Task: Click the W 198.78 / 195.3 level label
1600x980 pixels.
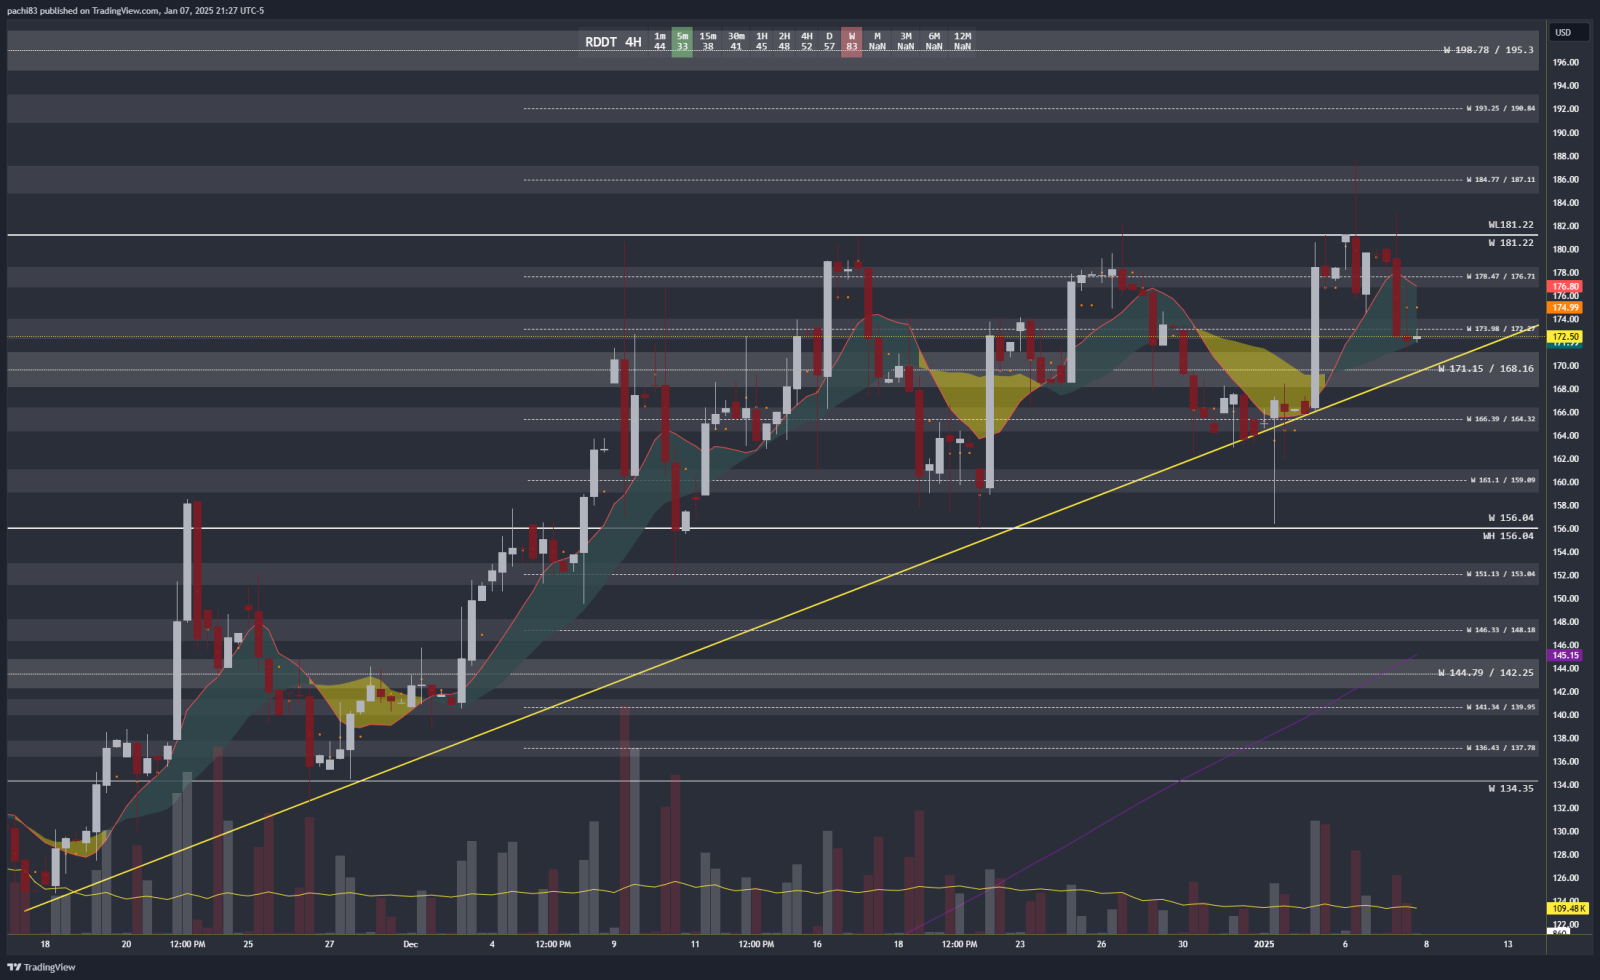Action: coord(1489,50)
